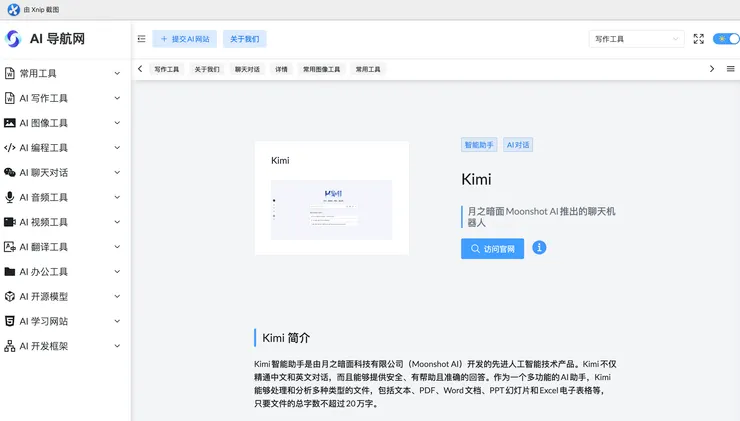
Task: Collapse sidebar with the hamburger icon
Action: [x=142, y=39]
